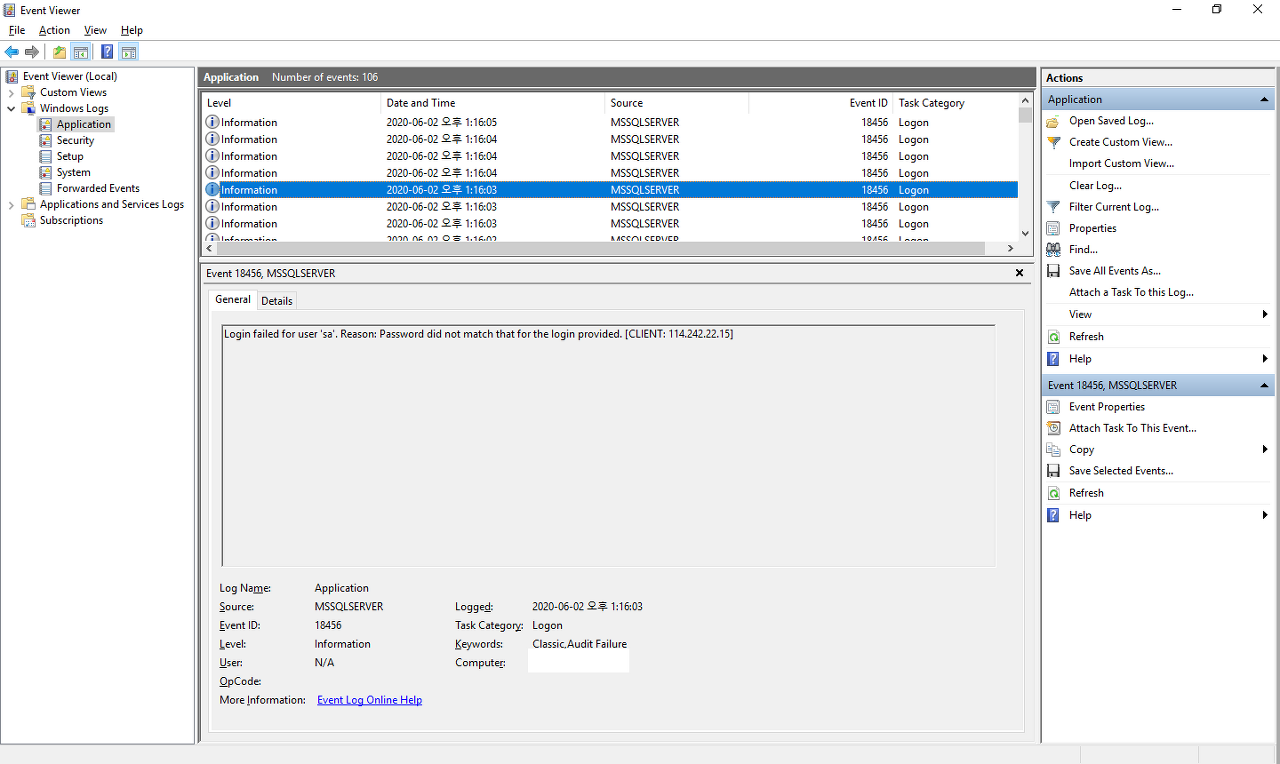1280x764 pixels.
Task: Click Refresh under Event 18456 actions
Action: (1086, 493)
